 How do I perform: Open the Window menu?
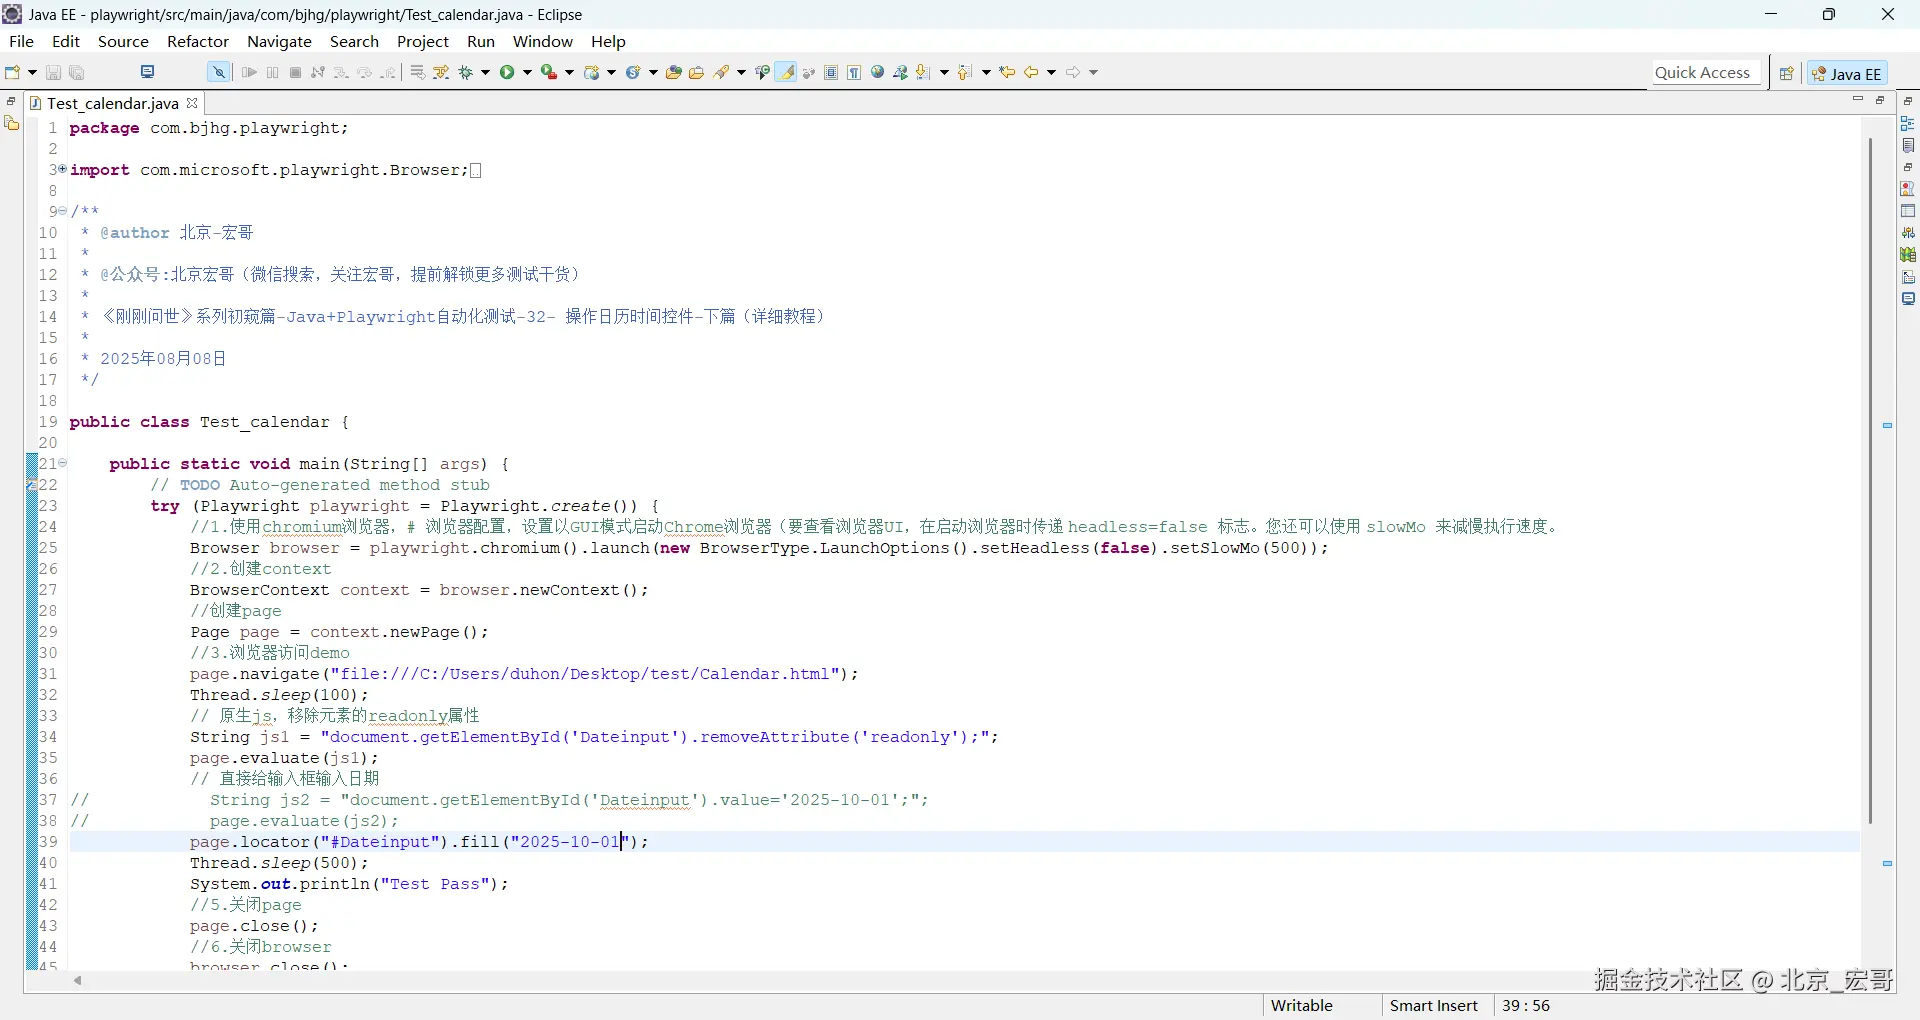[543, 41]
